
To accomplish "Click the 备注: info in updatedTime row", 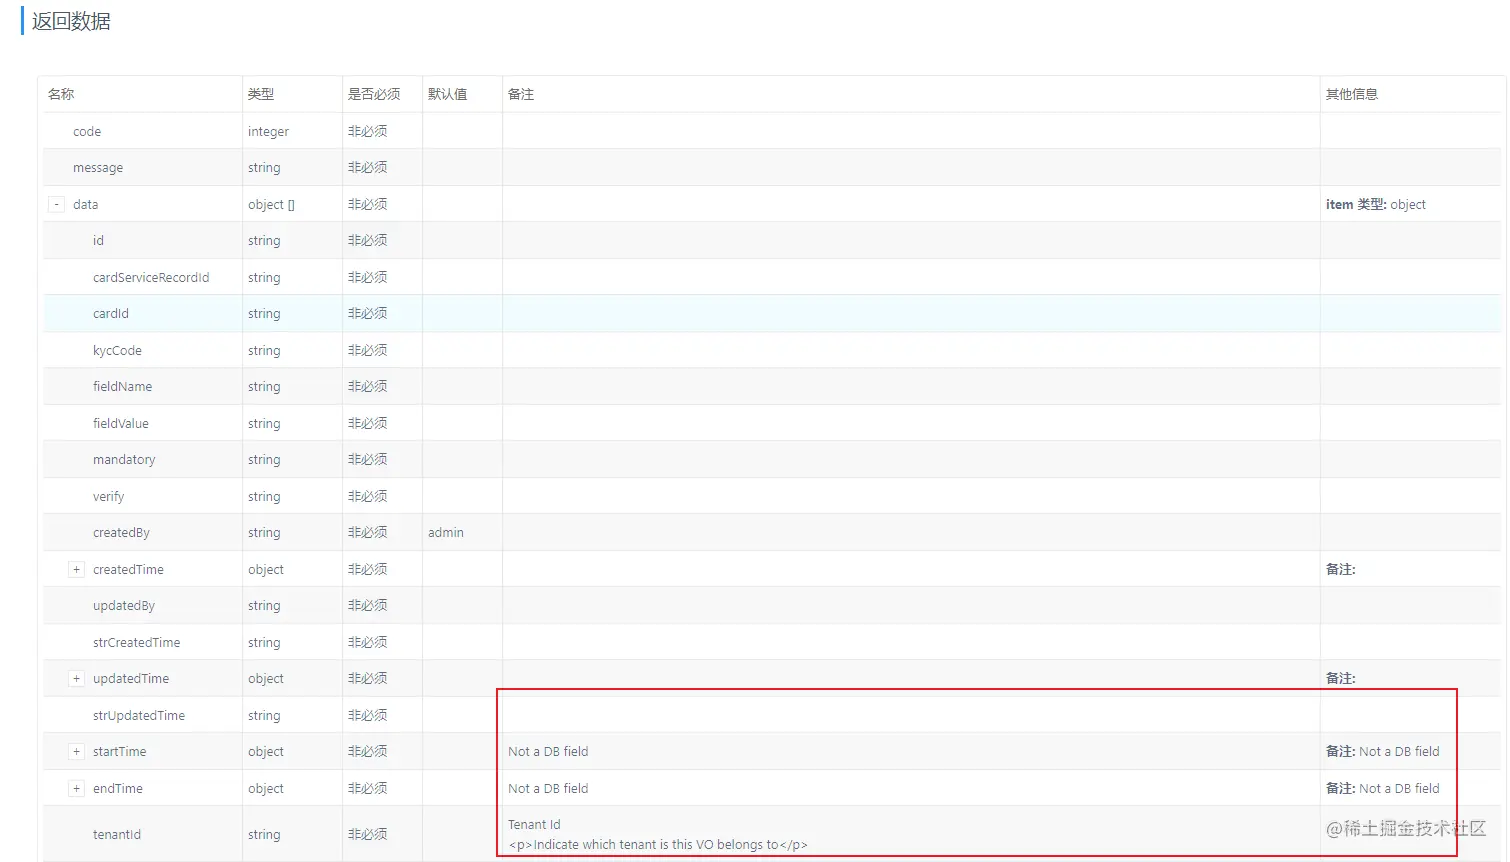I will click(1341, 678).
